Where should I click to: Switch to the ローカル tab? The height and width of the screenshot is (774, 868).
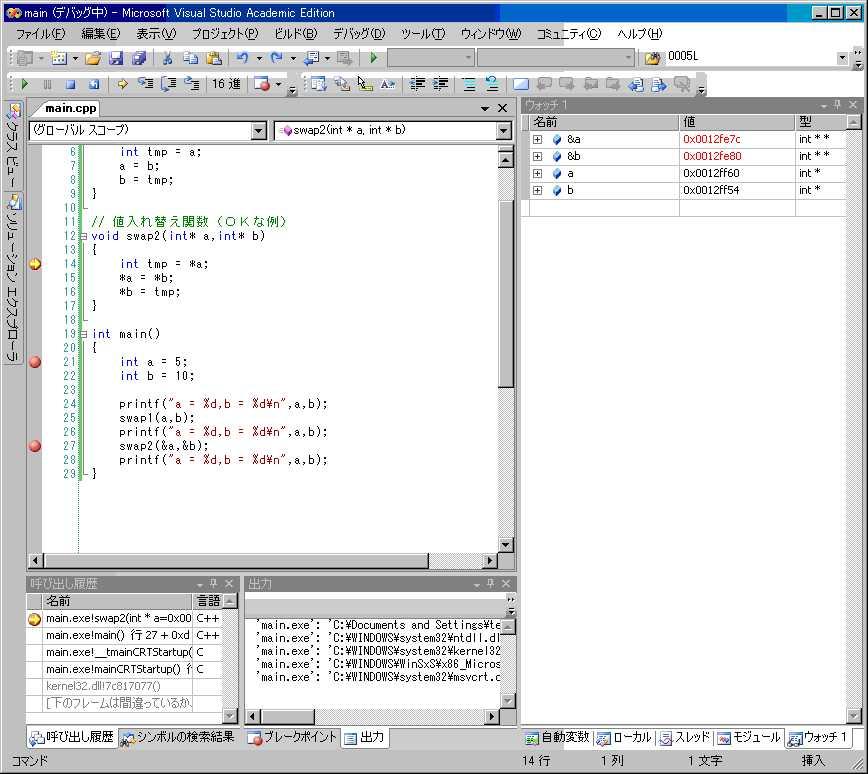point(624,737)
